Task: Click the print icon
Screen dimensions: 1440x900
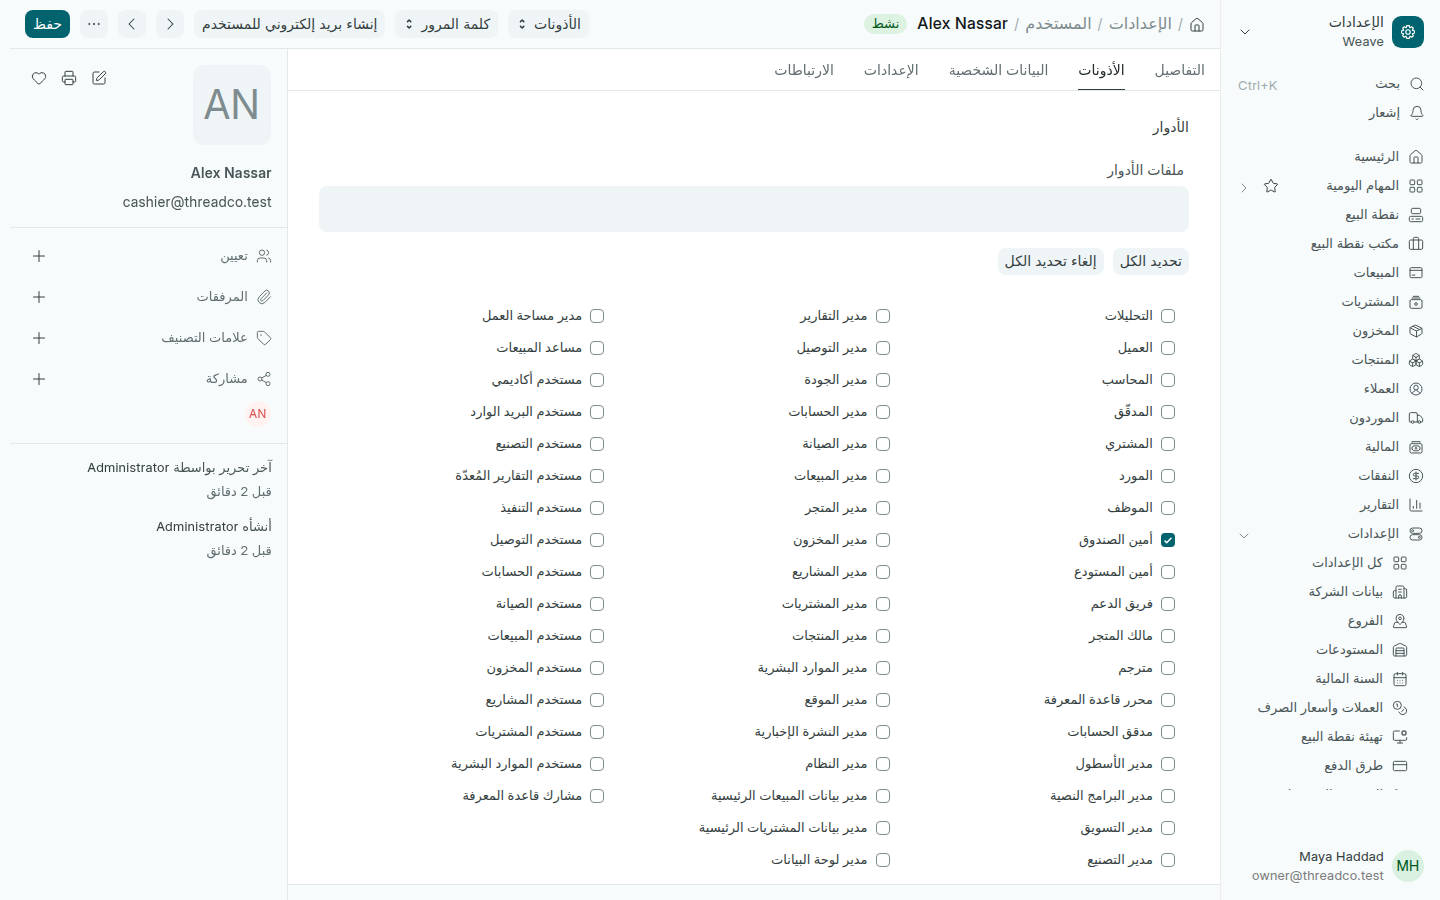Action: (69, 78)
